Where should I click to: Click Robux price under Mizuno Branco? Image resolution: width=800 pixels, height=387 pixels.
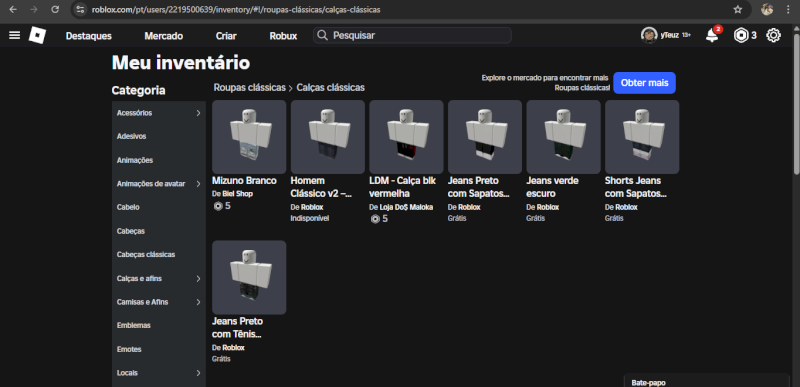pos(222,206)
